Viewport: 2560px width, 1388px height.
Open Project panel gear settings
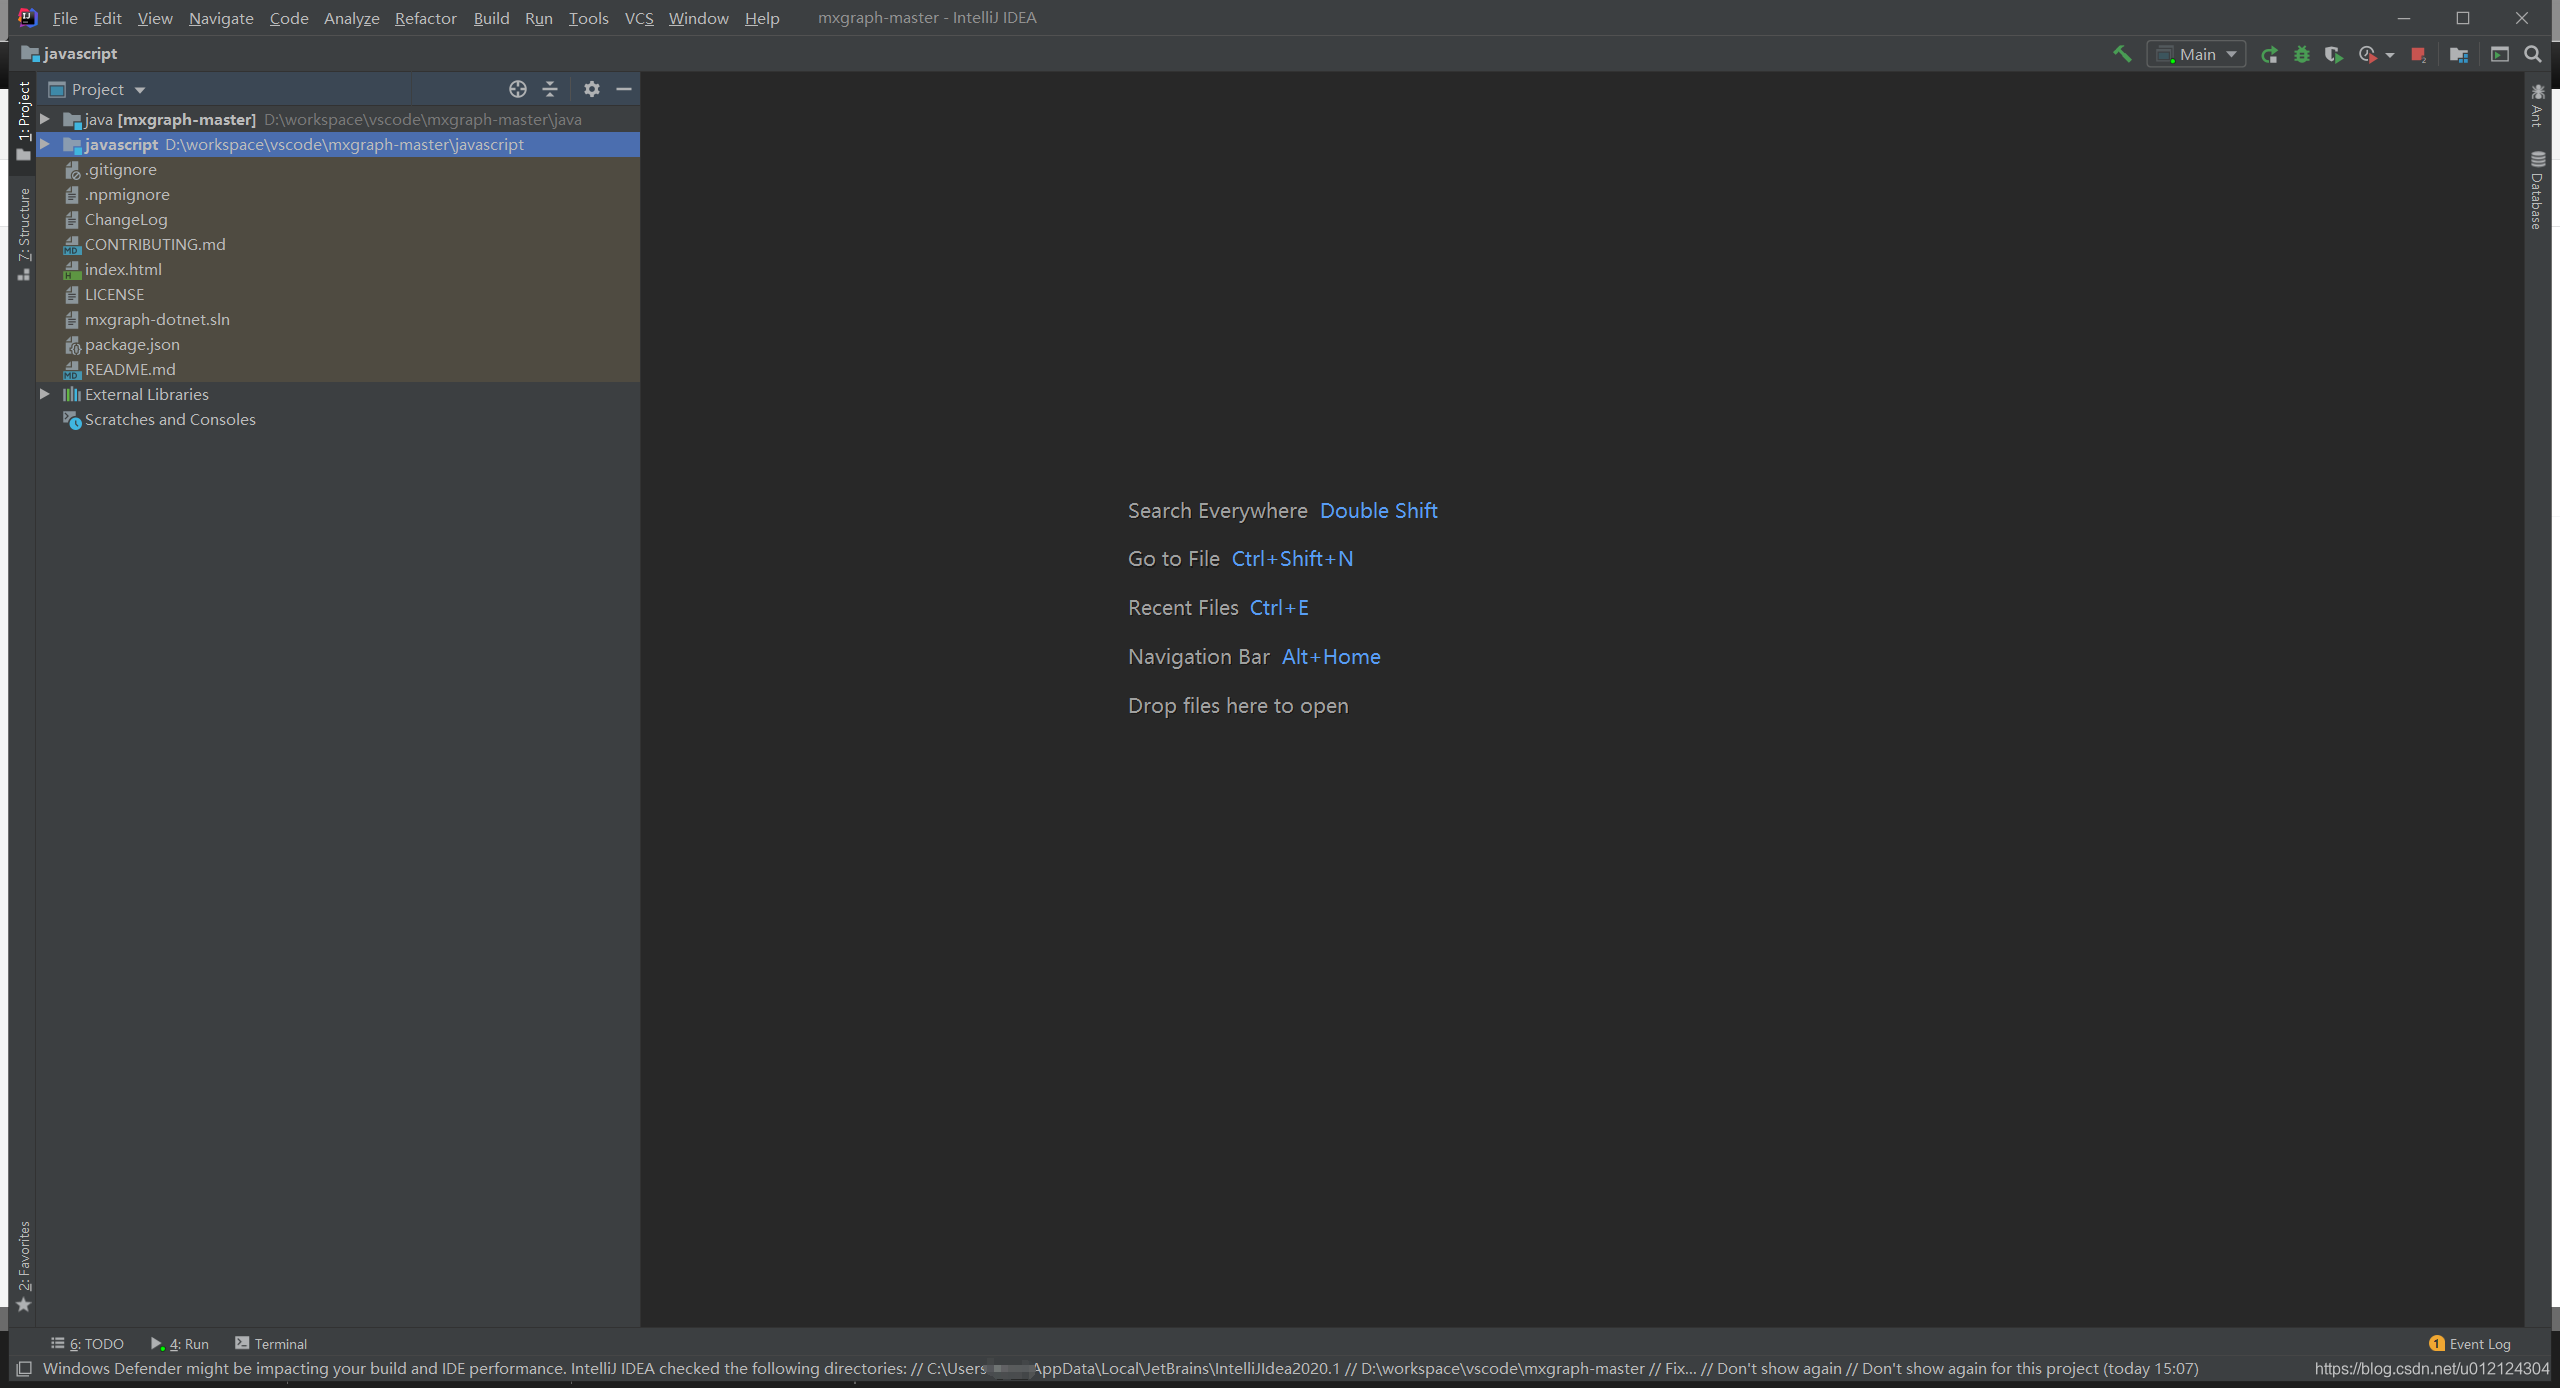pyautogui.click(x=592, y=89)
